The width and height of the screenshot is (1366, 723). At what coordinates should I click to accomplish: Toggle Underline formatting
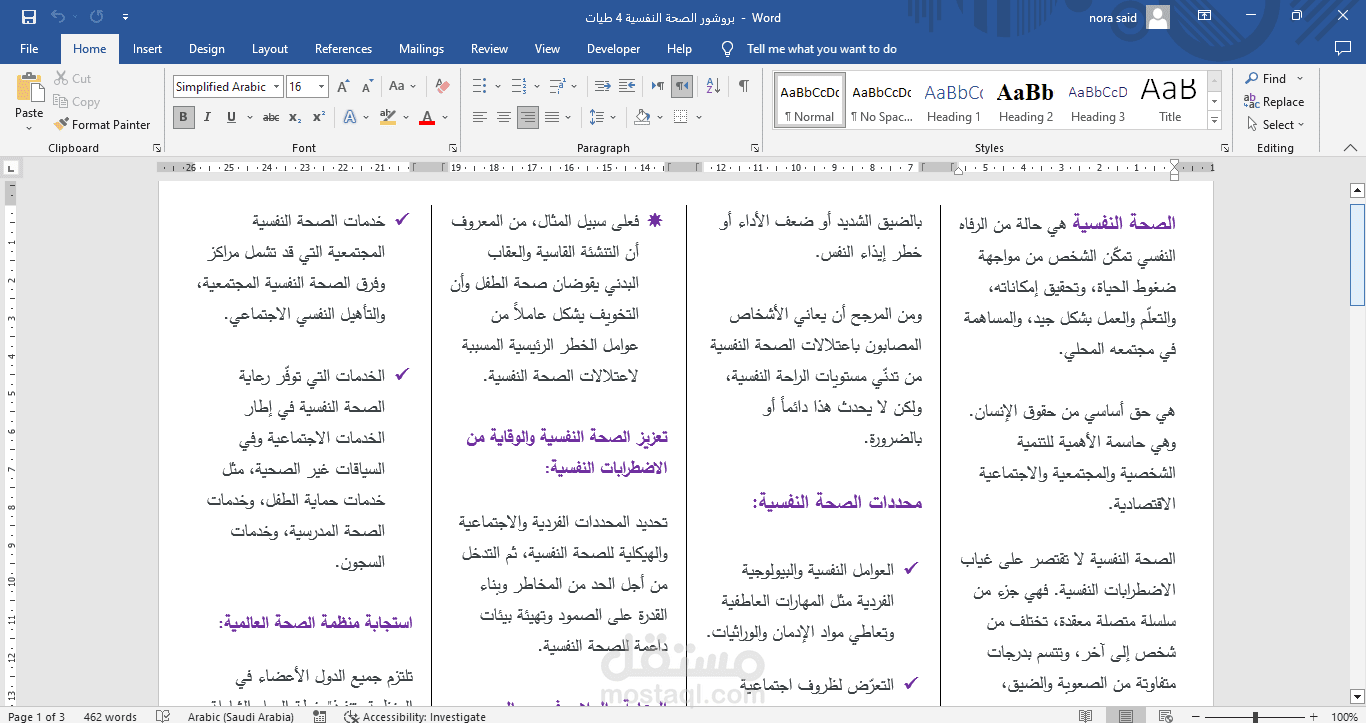(231, 117)
